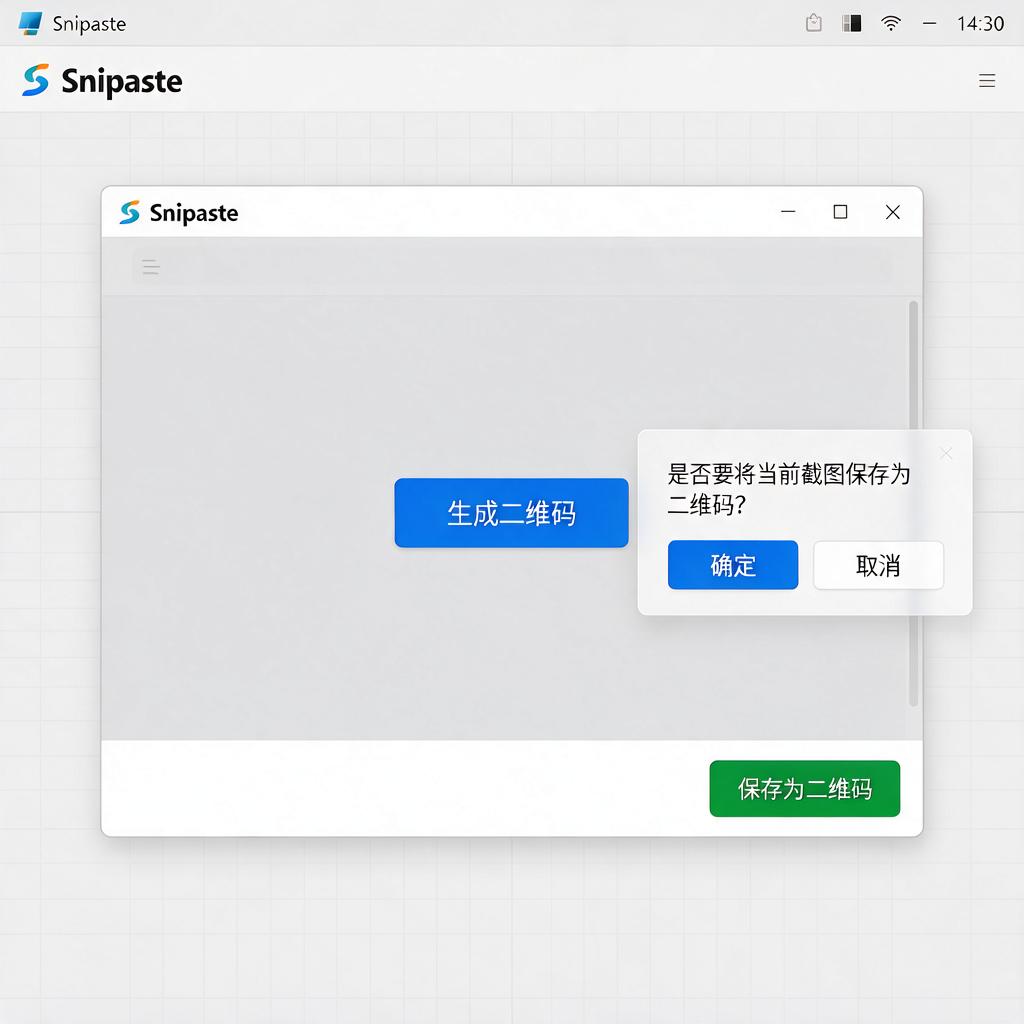Click the Snipaste logo in header
Image resolution: width=1024 pixels, height=1024 pixels.
35,80
